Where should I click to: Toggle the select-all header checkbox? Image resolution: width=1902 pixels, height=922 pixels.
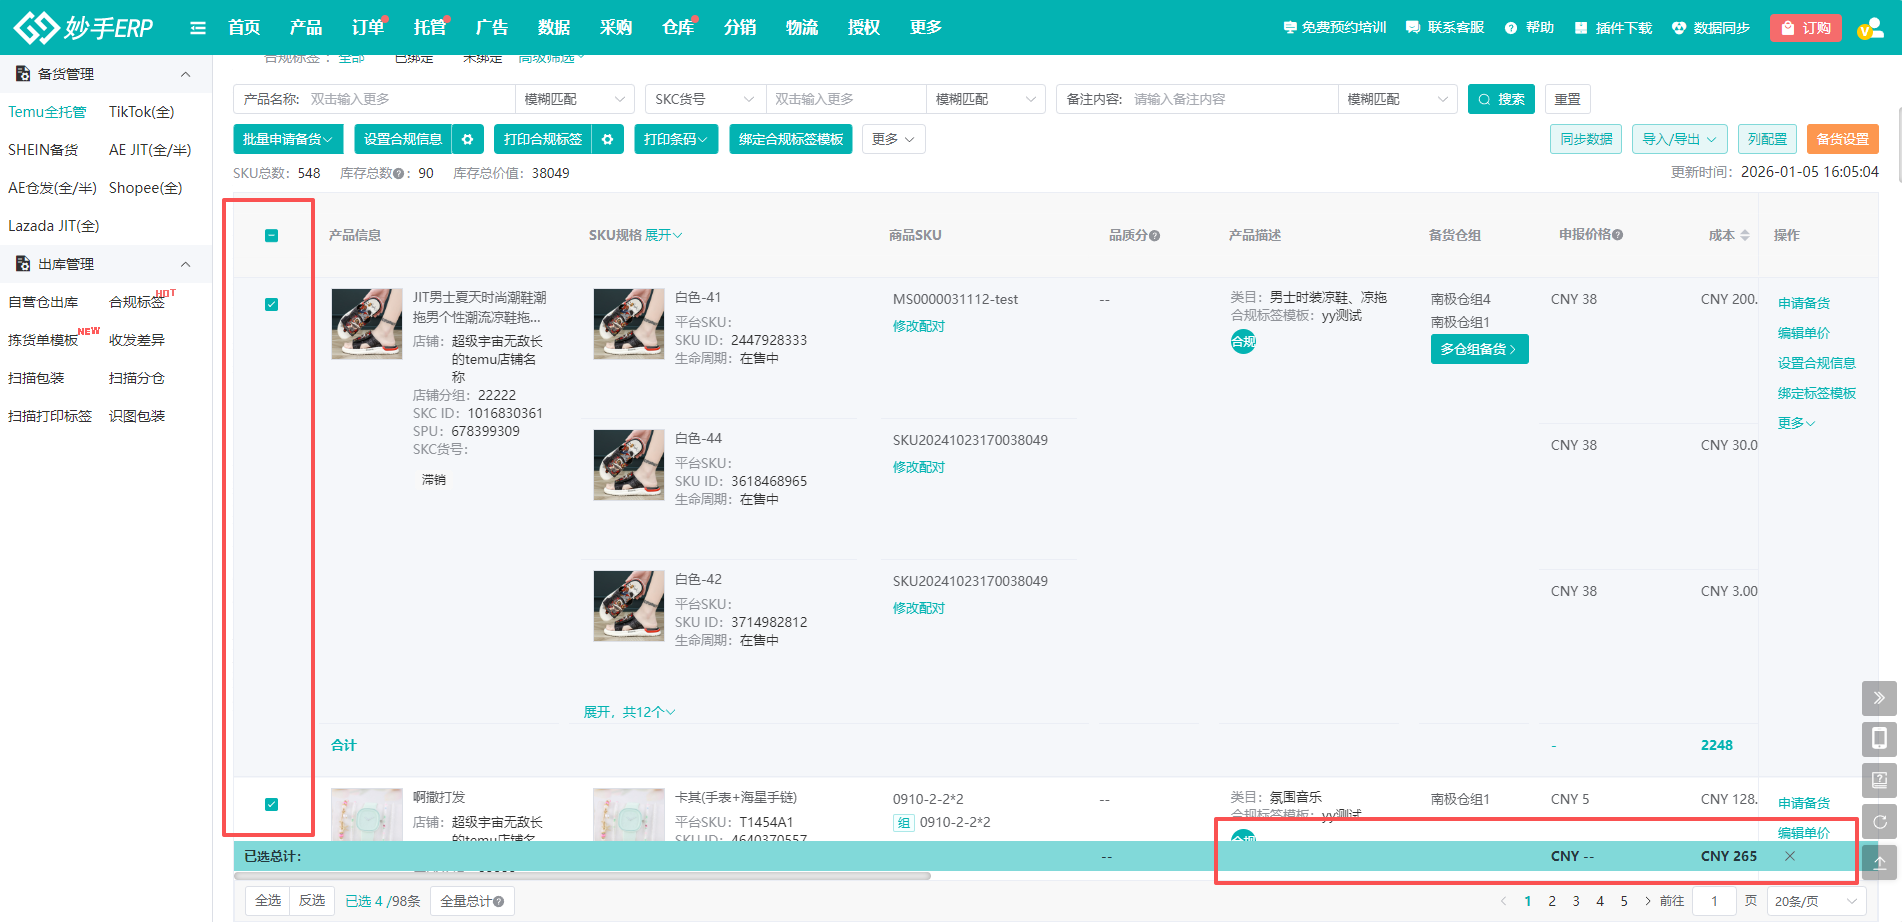point(271,235)
